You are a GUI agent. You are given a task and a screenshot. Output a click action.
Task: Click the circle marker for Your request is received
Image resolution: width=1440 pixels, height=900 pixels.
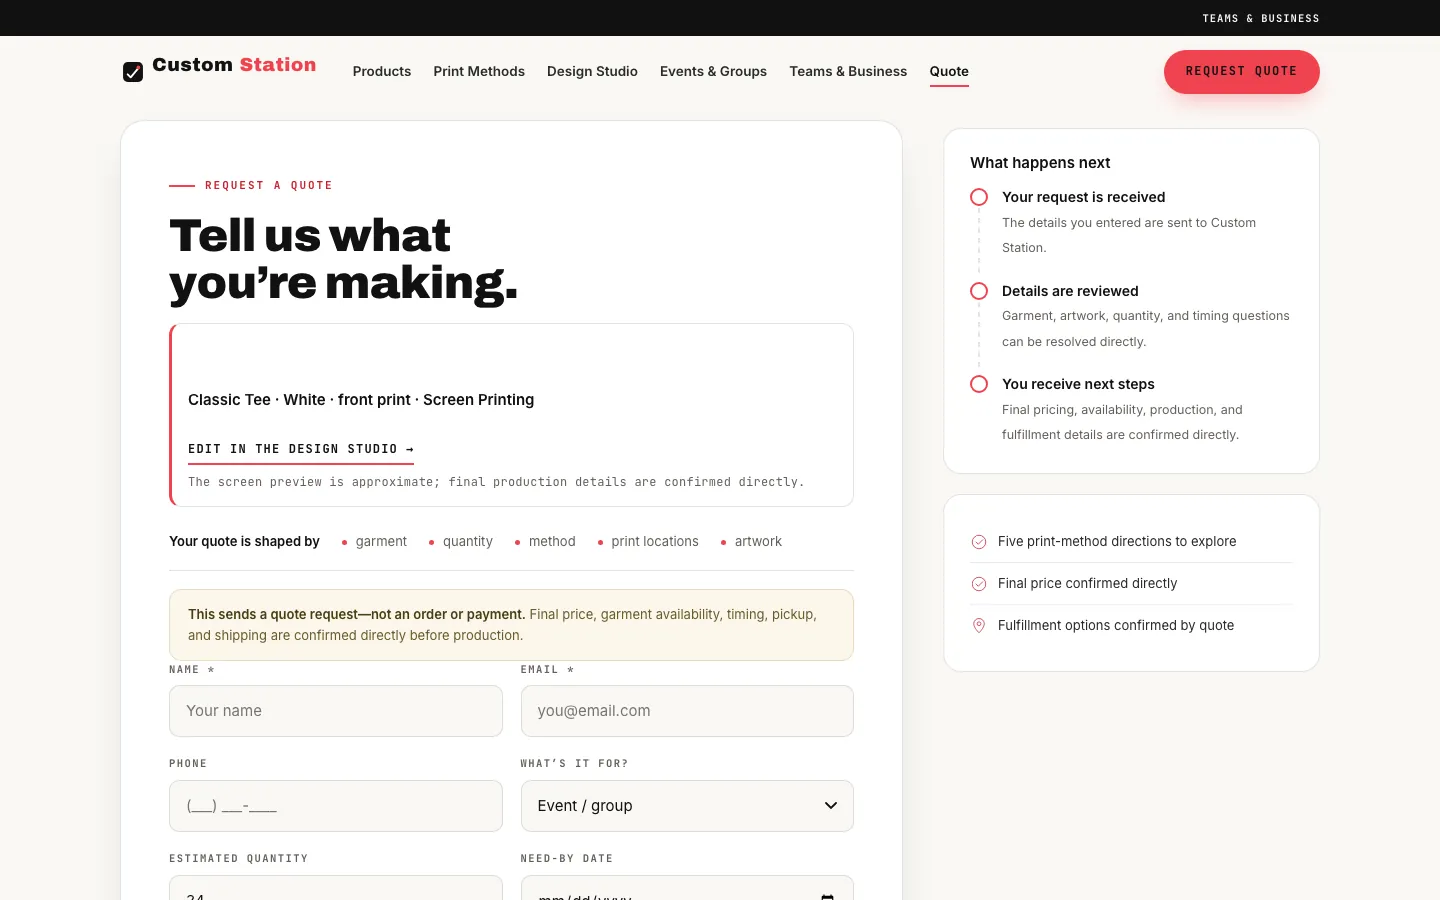click(979, 197)
